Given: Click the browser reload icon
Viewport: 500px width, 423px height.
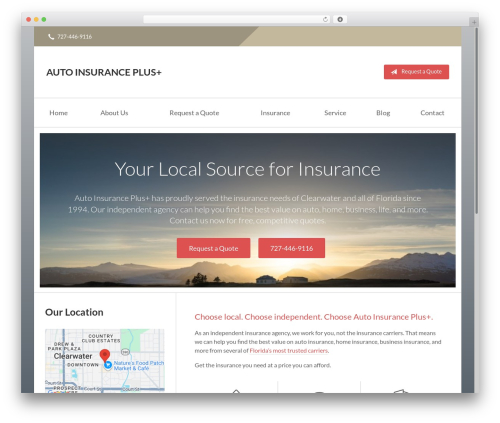Looking at the screenshot, I should [x=325, y=19].
